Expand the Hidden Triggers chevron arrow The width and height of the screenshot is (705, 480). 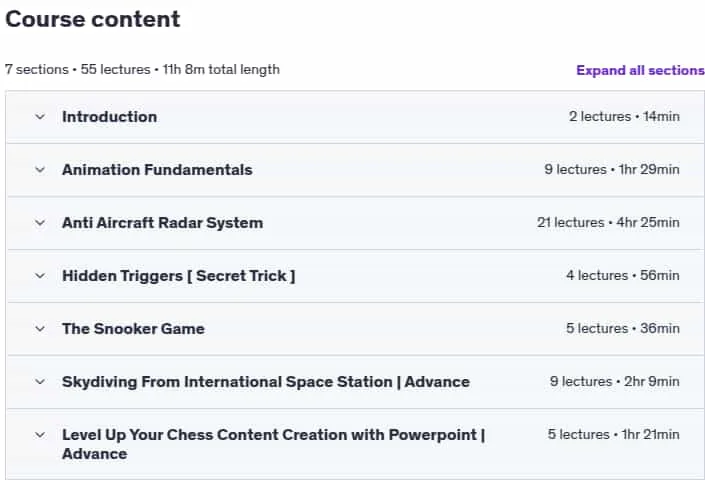(x=40, y=276)
